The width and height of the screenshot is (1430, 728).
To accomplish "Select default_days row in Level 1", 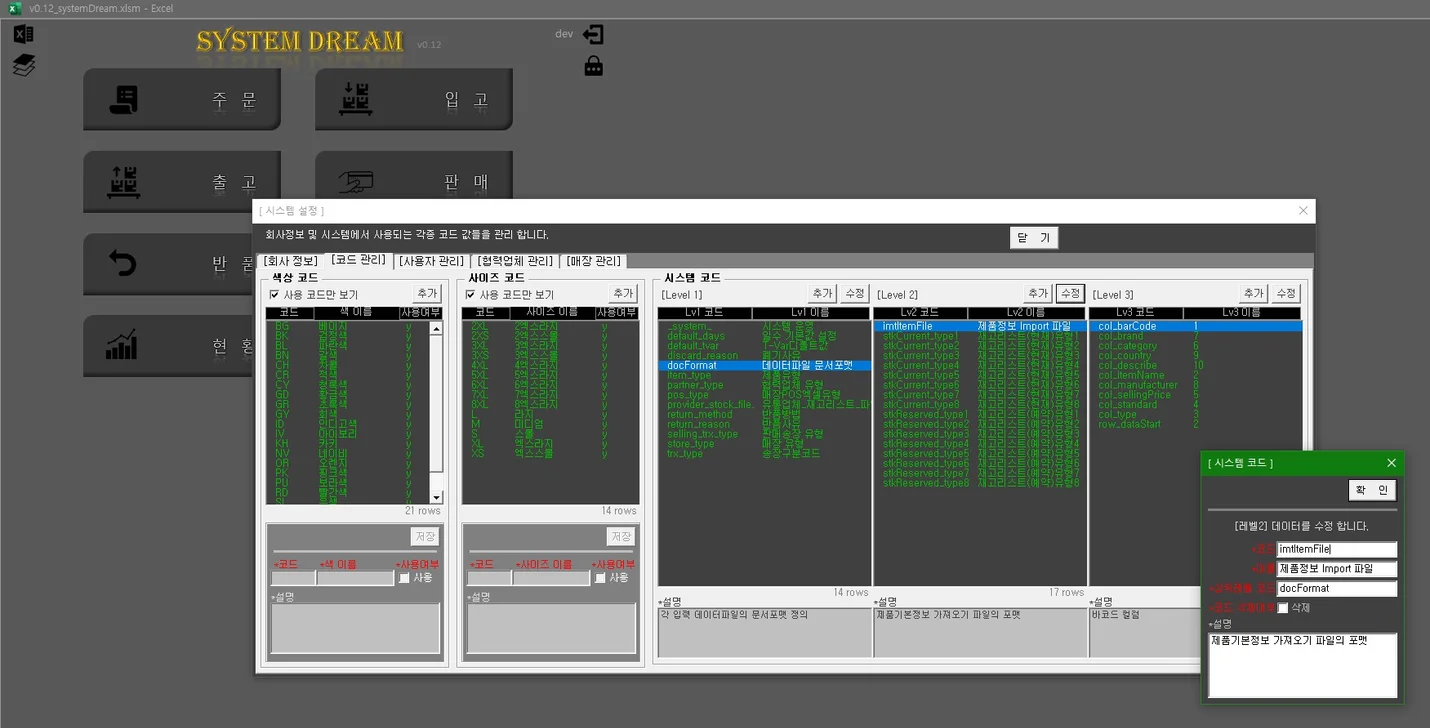I will point(765,336).
